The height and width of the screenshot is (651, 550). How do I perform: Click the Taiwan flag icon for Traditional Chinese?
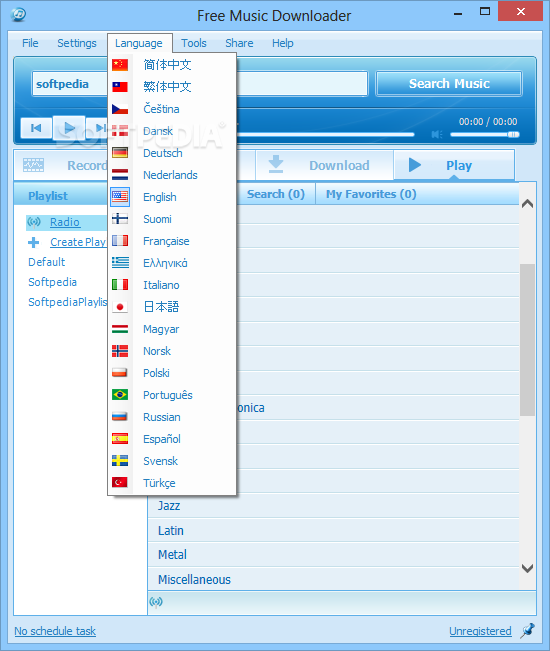(120, 87)
